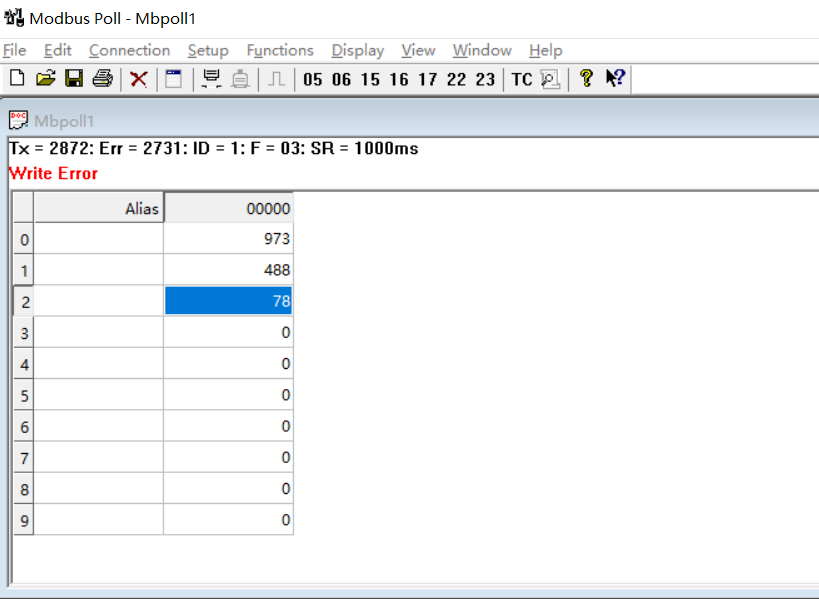Create a new document with the New icon
This screenshot has width=819, height=599.
click(x=17, y=79)
